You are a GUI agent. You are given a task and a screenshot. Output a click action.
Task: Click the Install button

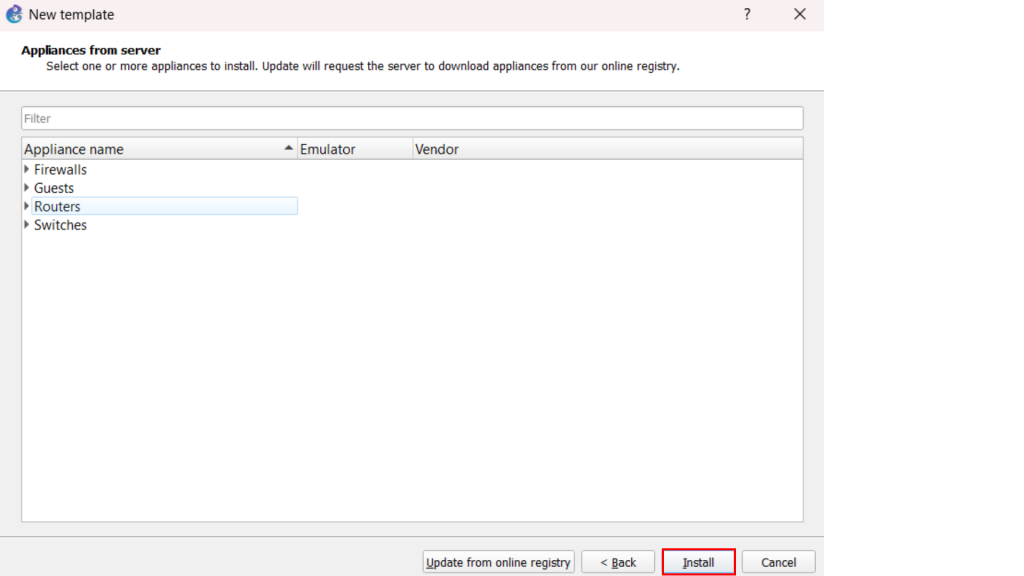point(698,562)
